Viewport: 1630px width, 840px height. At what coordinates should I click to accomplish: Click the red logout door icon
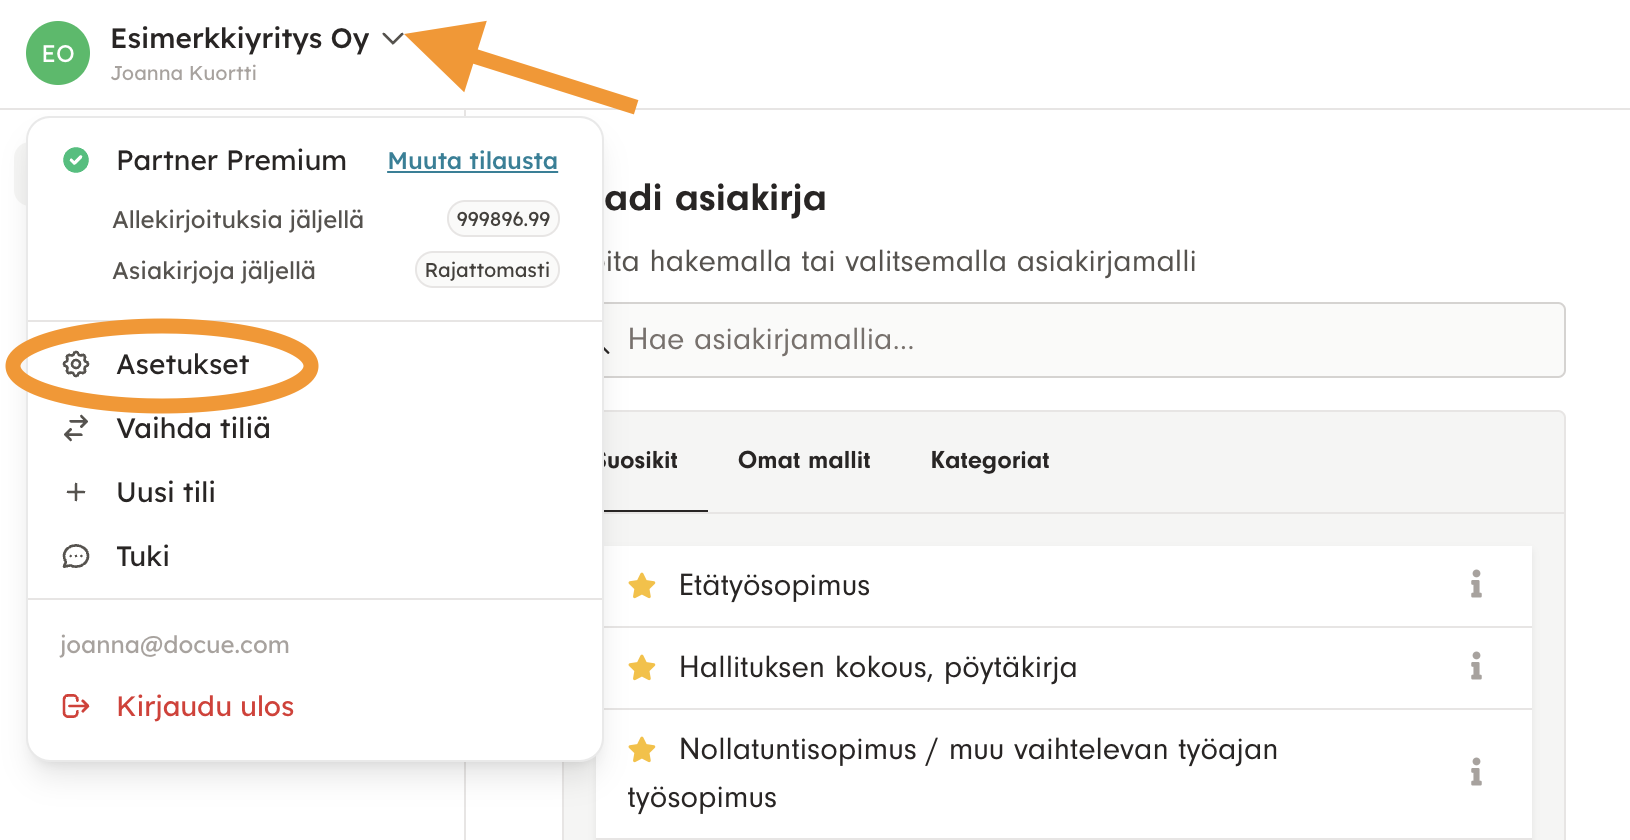point(76,707)
